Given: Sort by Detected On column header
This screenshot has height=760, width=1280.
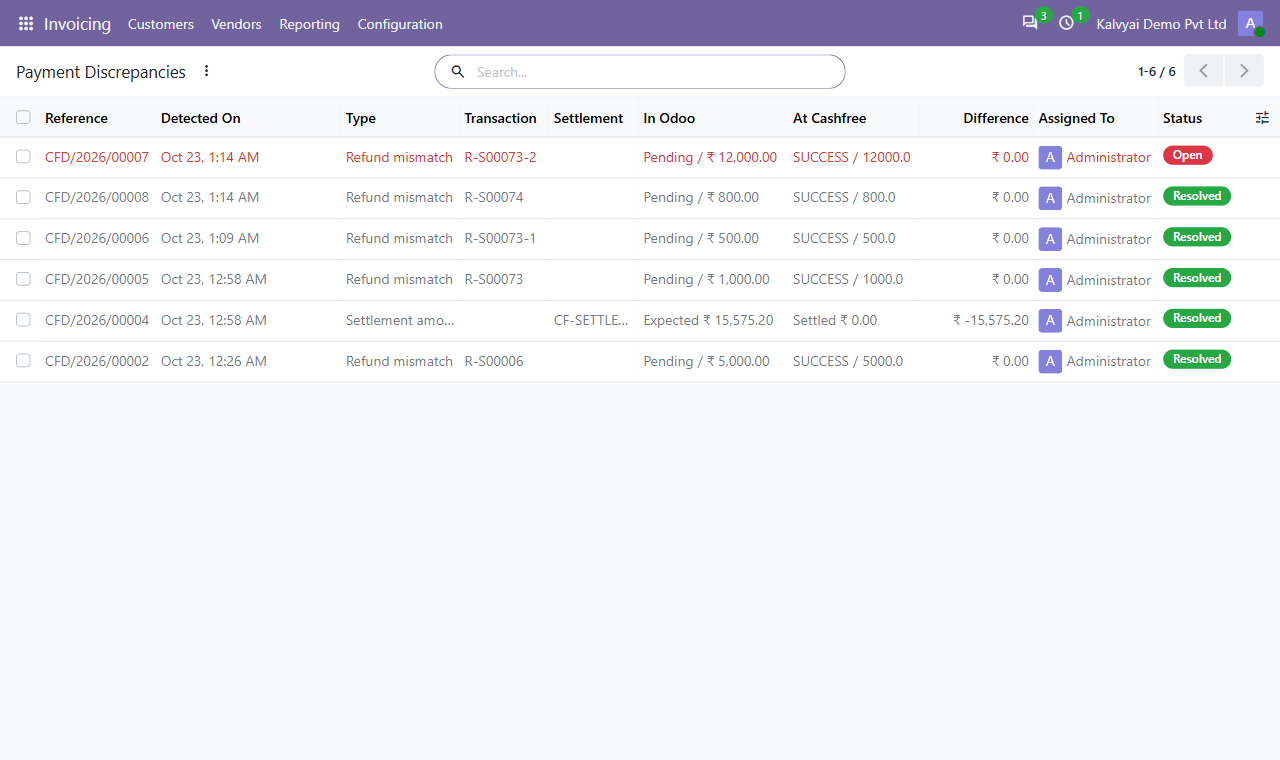Looking at the screenshot, I should tap(201, 118).
